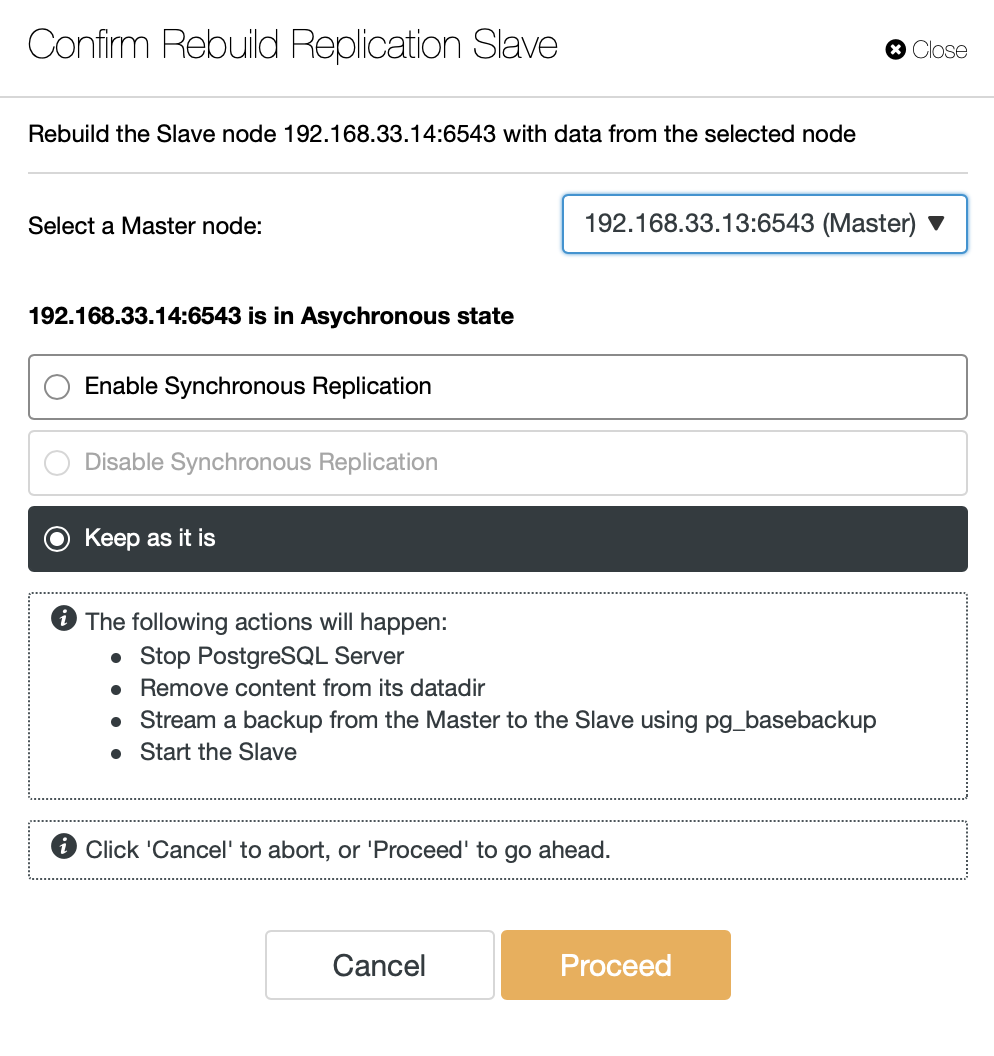The height and width of the screenshot is (1056, 994).
Task: Click the 'Select a Master node:' label
Action: 145,226
